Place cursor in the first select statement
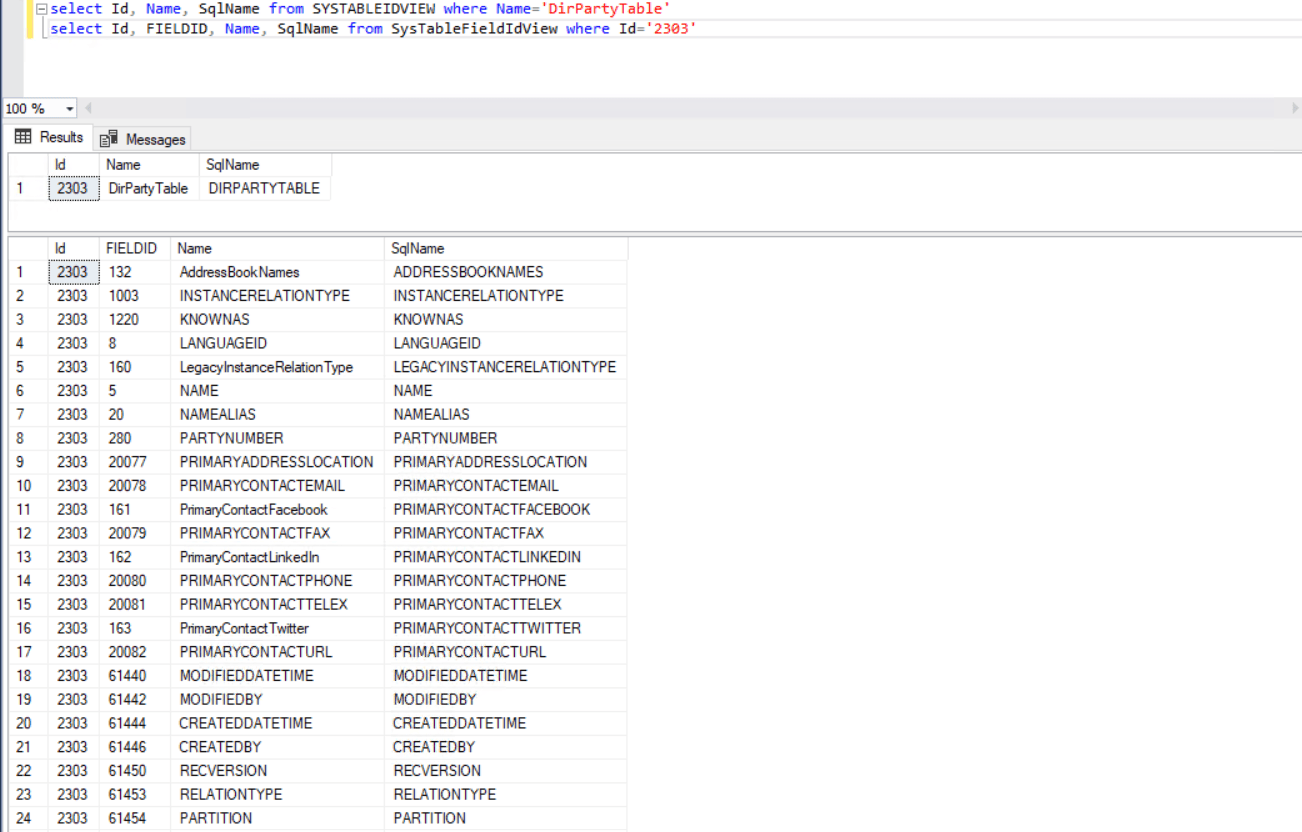 coord(250,9)
